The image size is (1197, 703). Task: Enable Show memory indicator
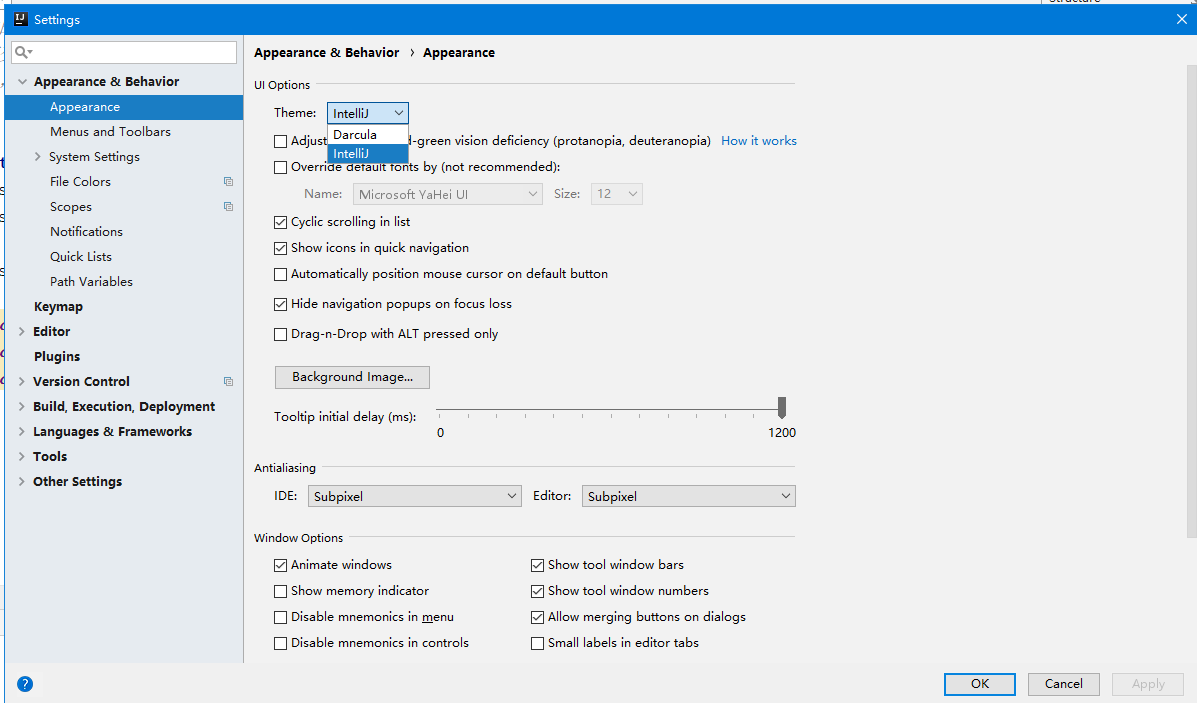(280, 592)
